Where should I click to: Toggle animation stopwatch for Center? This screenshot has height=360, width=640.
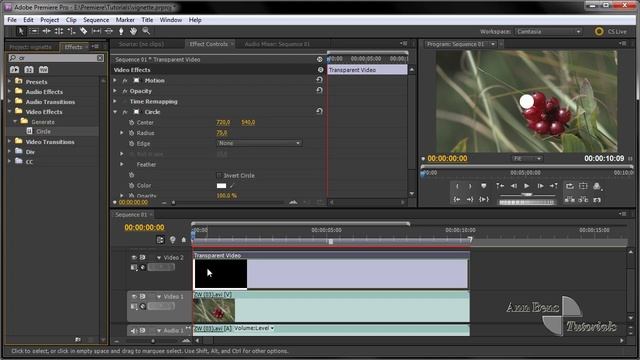(x=131, y=122)
